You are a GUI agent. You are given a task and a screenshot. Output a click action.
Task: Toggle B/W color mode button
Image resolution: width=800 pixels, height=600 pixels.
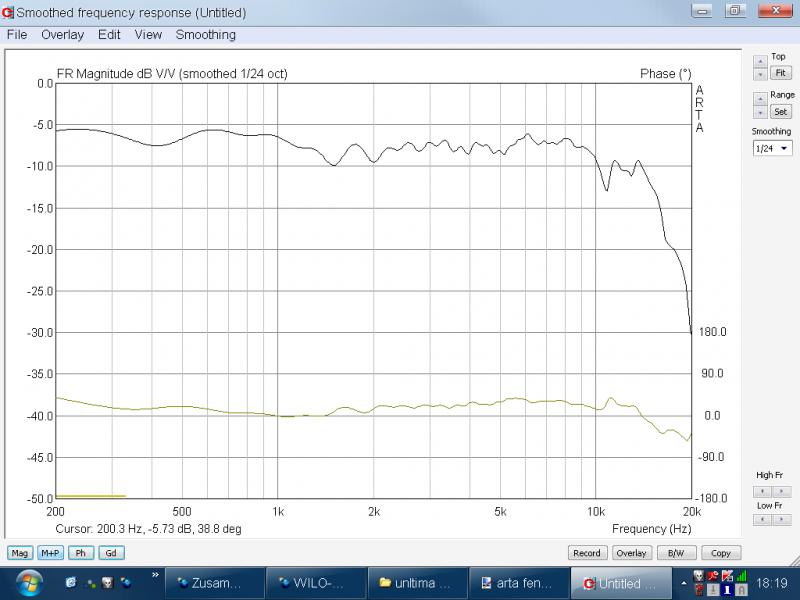676,553
